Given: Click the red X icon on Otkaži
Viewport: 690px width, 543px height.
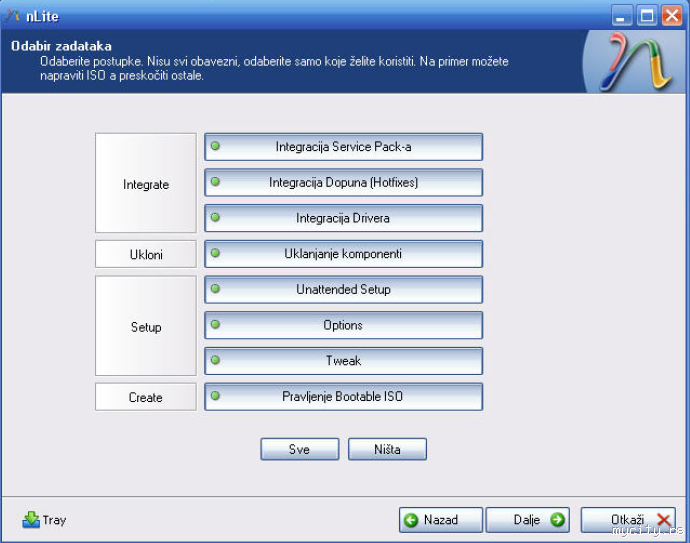Looking at the screenshot, I should 664,520.
